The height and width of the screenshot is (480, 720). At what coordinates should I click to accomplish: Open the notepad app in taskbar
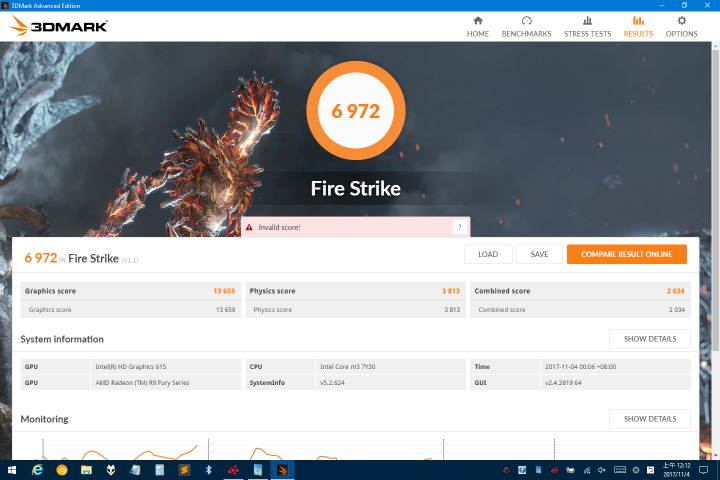(135, 470)
